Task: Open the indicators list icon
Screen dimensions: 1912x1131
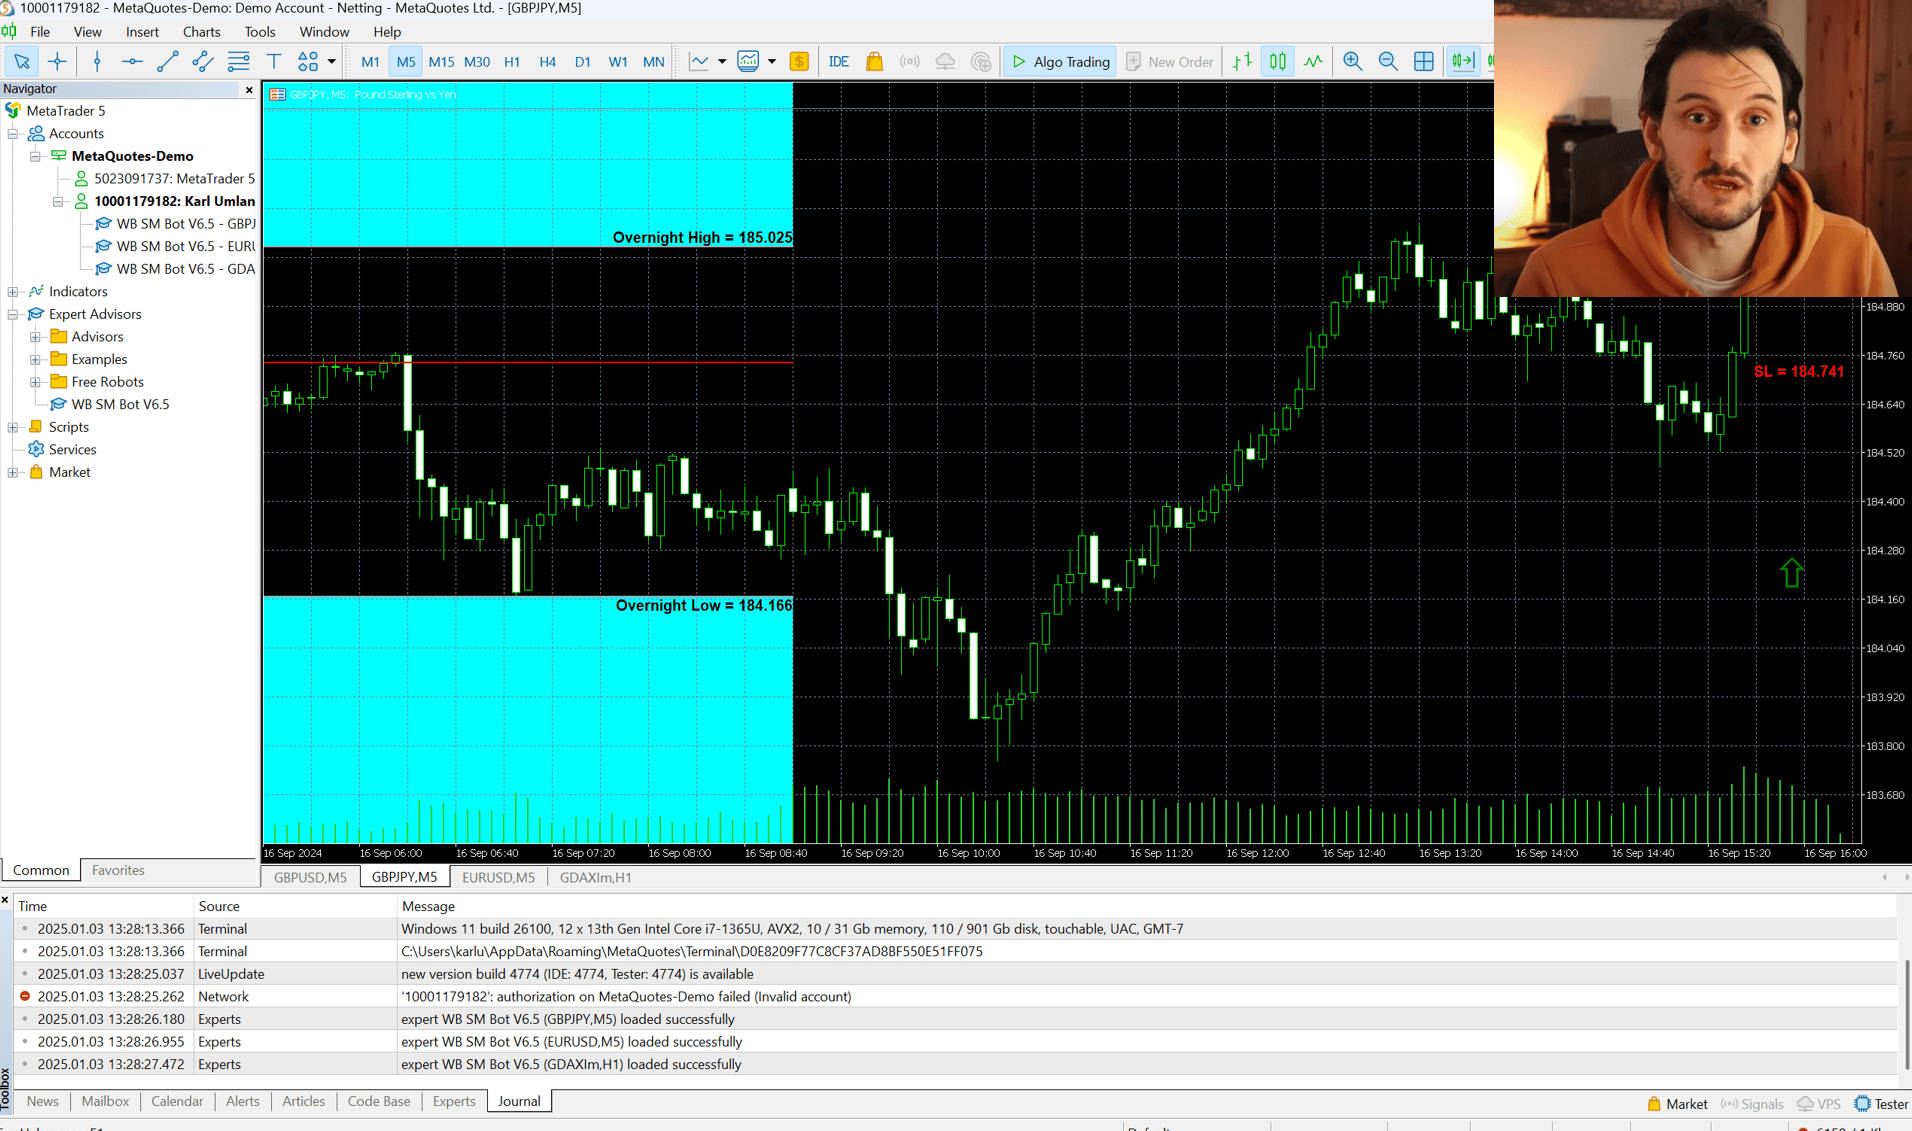Action: pyautogui.click(x=699, y=62)
